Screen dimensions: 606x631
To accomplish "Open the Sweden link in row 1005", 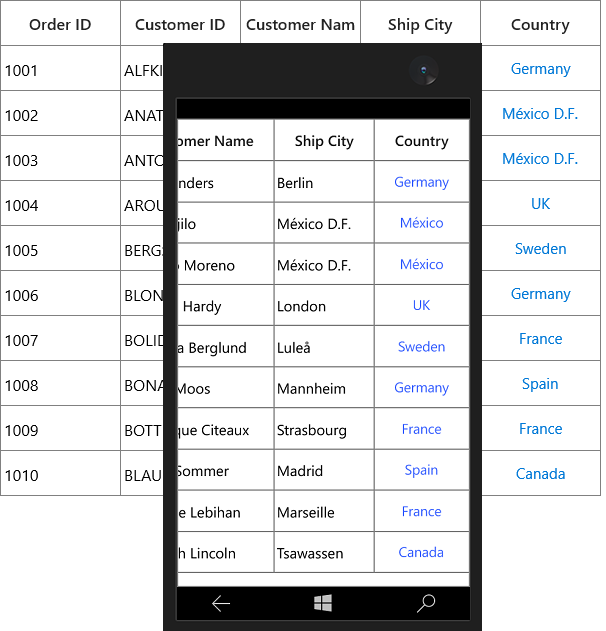I will coord(540,249).
